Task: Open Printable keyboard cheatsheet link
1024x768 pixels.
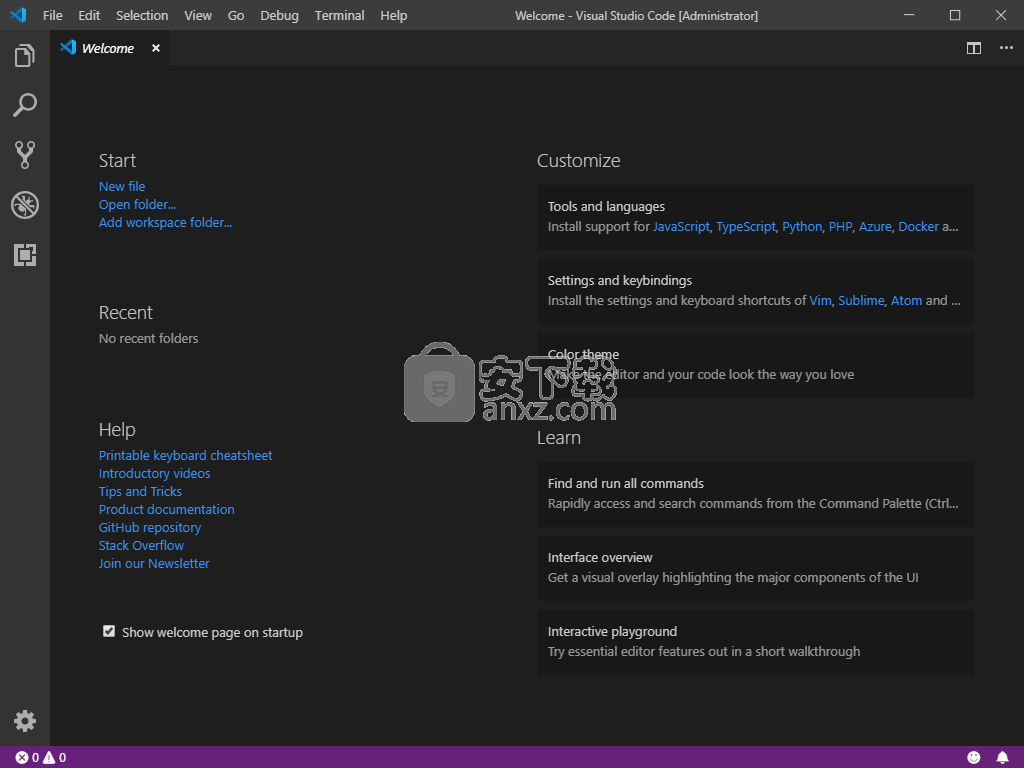Action: 185,455
